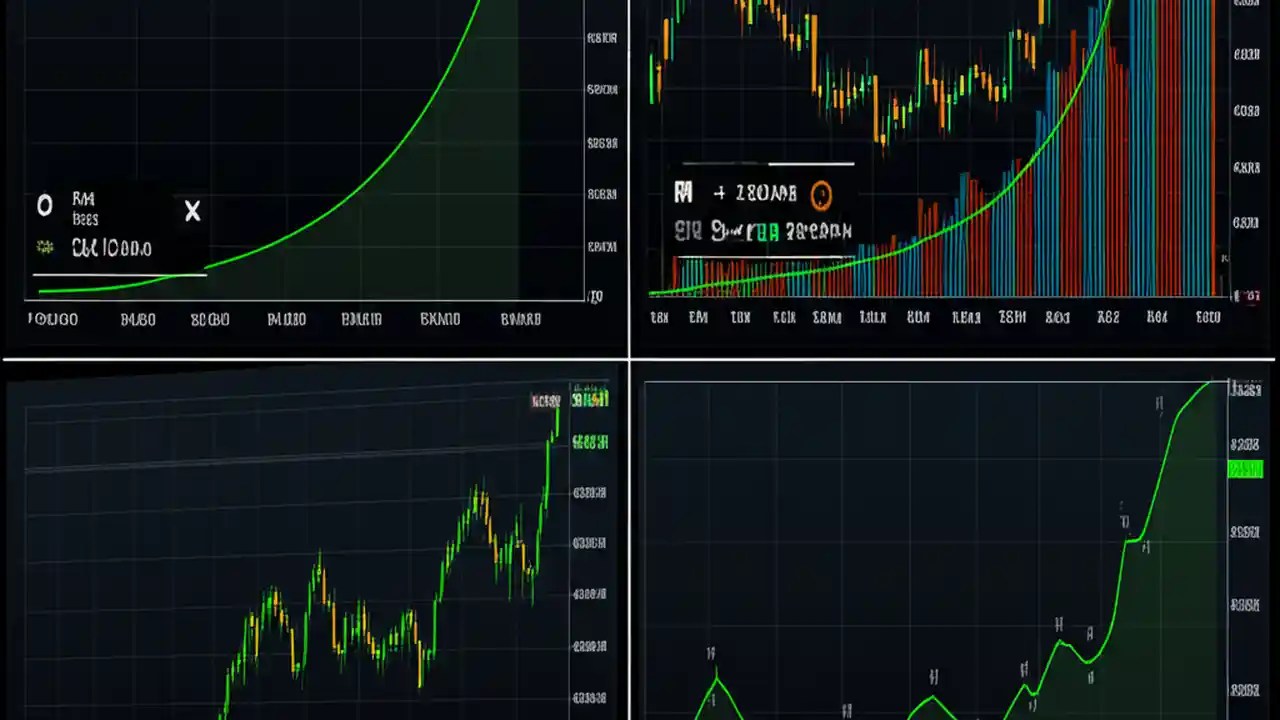Select the "RM" indicator label icon

(x=84, y=200)
